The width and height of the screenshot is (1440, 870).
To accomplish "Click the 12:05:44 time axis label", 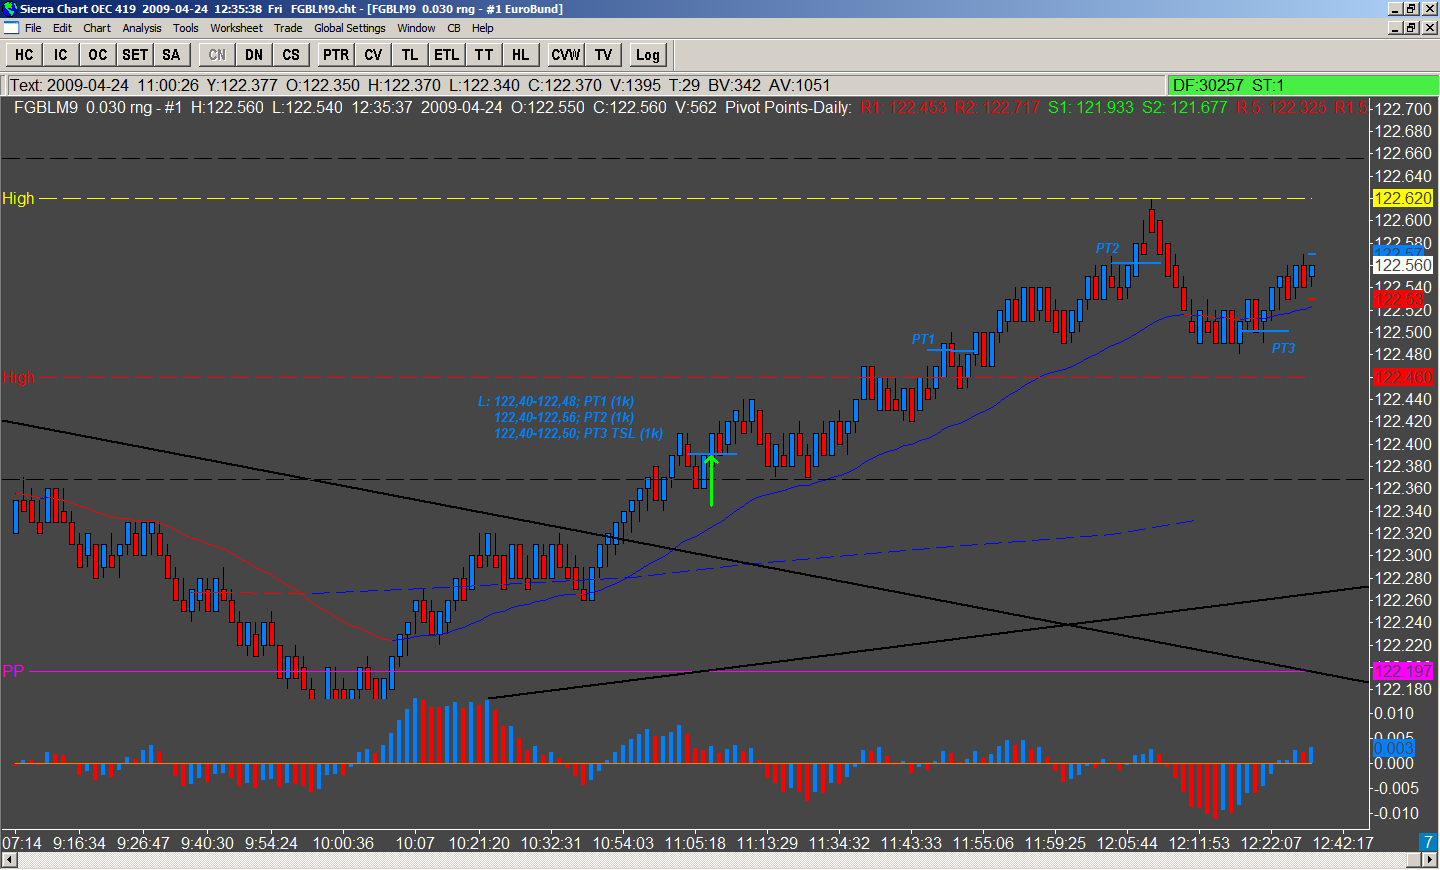I will [1127, 843].
